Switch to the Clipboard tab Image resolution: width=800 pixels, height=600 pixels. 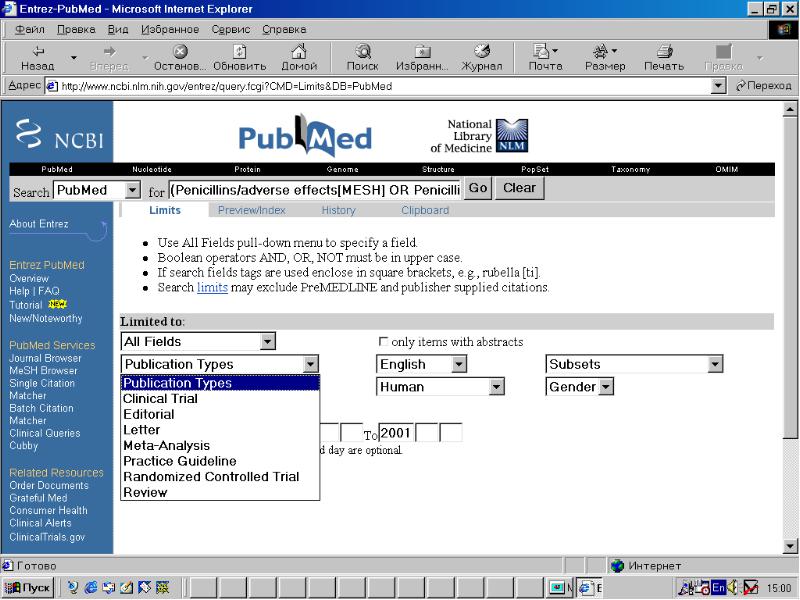pyautogui.click(x=425, y=210)
